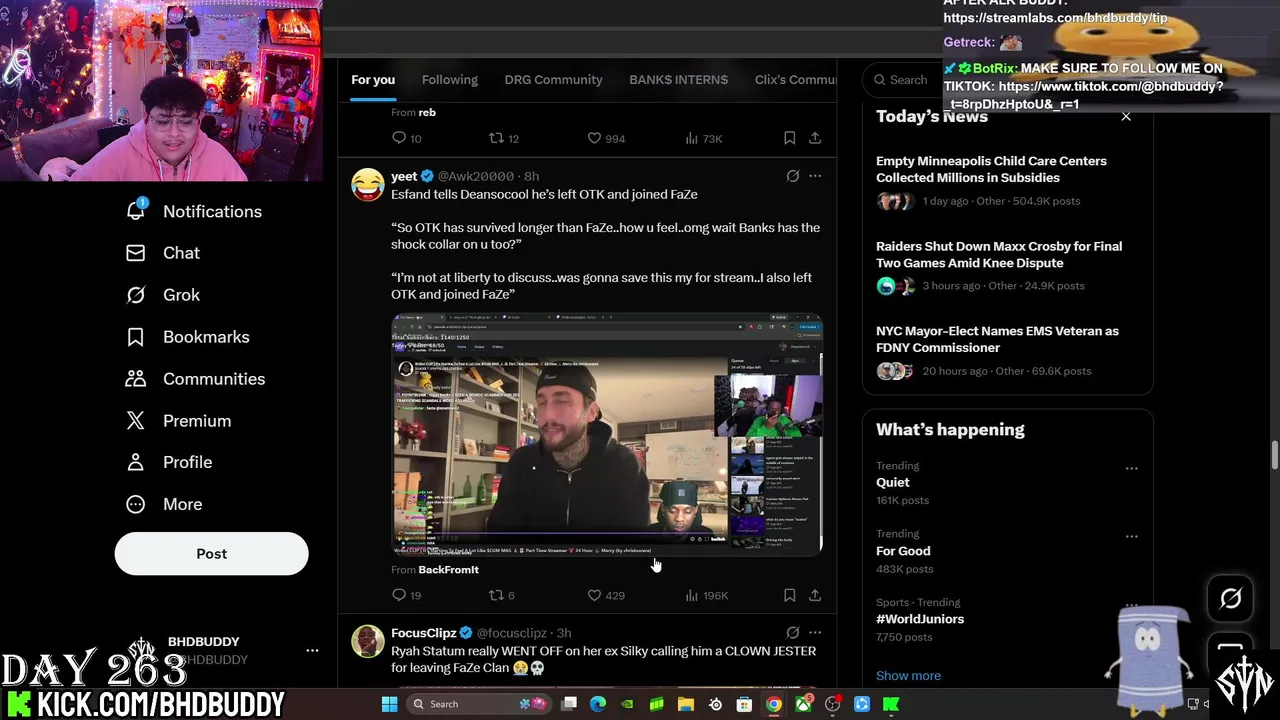Open Chat envelope icon in sidebar
Screen dimensions: 1280x720
136,253
